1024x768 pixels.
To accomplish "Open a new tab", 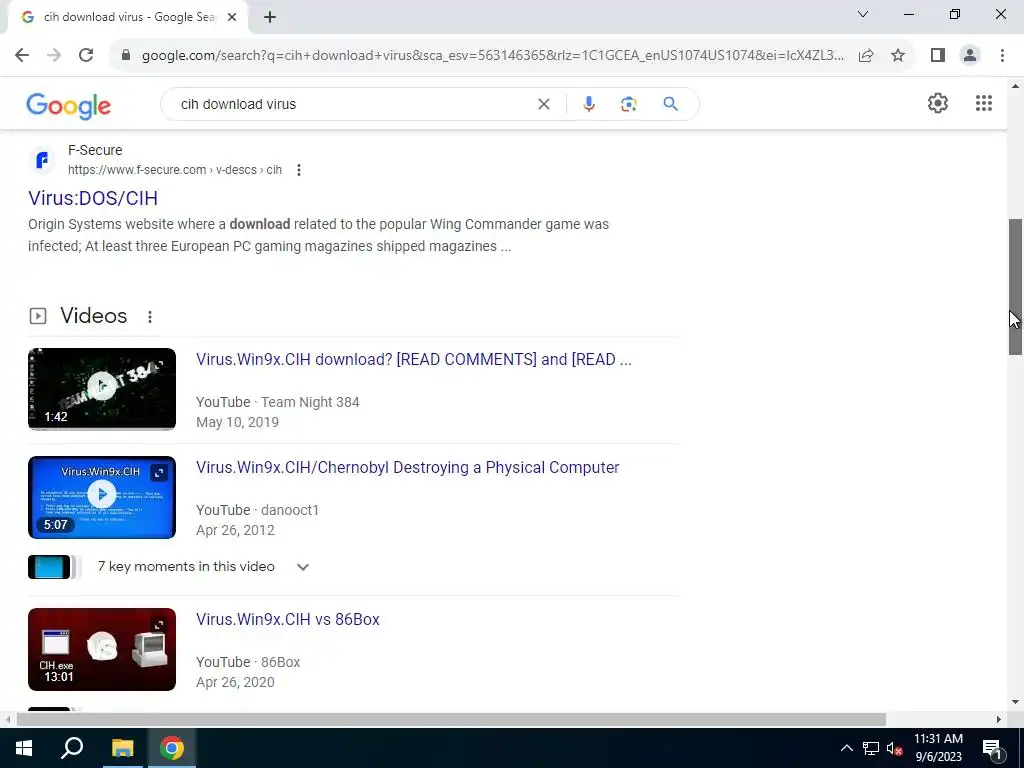I will coord(270,17).
